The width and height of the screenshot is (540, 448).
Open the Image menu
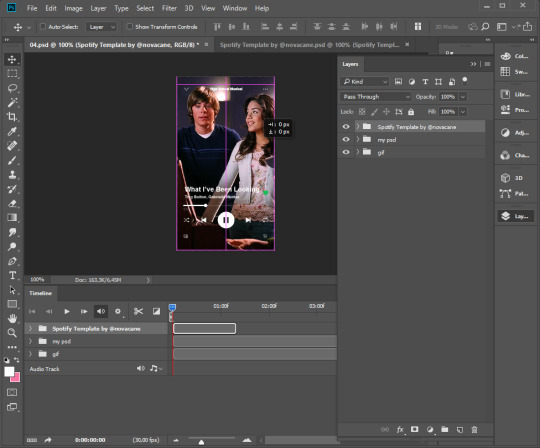pyautogui.click(x=73, y=8)
